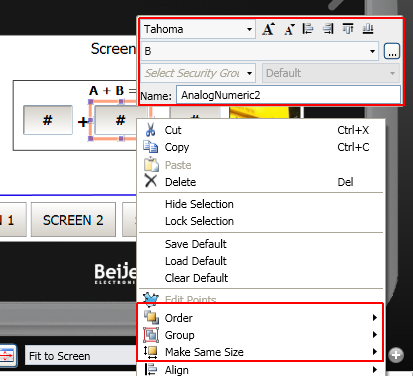Click the scissors Cut icon
Screen dimensions: 413x376
pos(150,130)
